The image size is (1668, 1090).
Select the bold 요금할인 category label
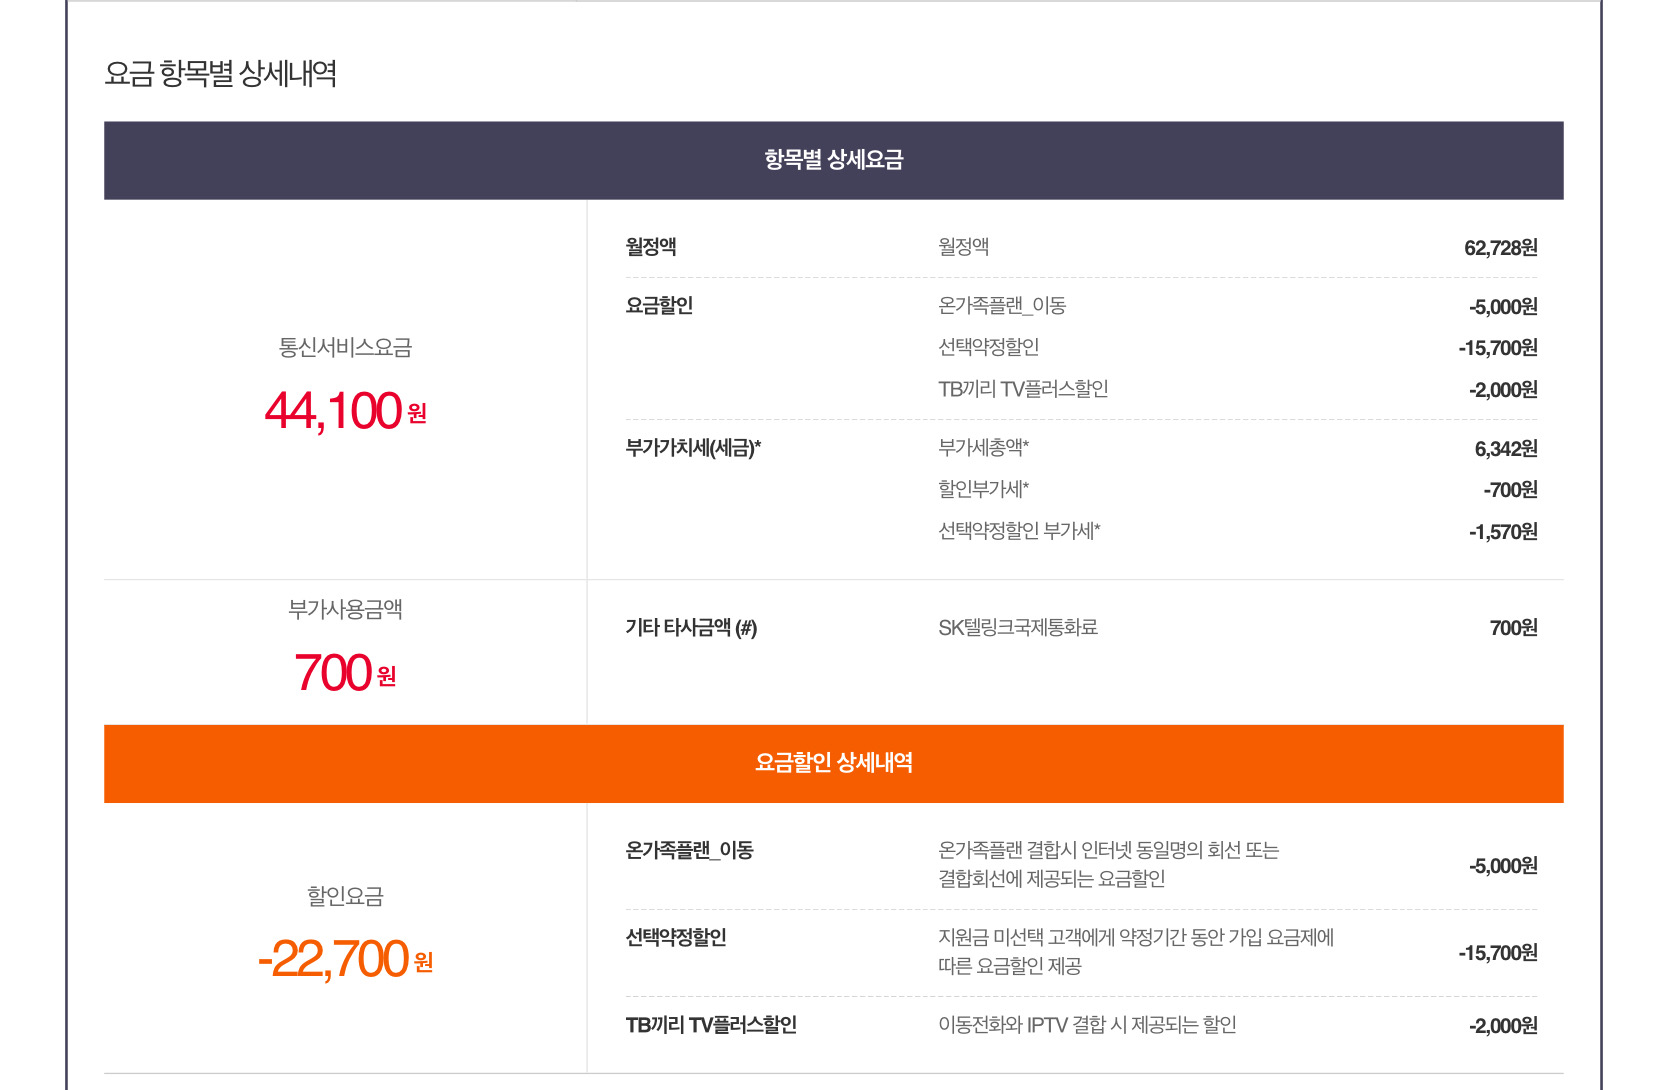click(x=659, y=306)
